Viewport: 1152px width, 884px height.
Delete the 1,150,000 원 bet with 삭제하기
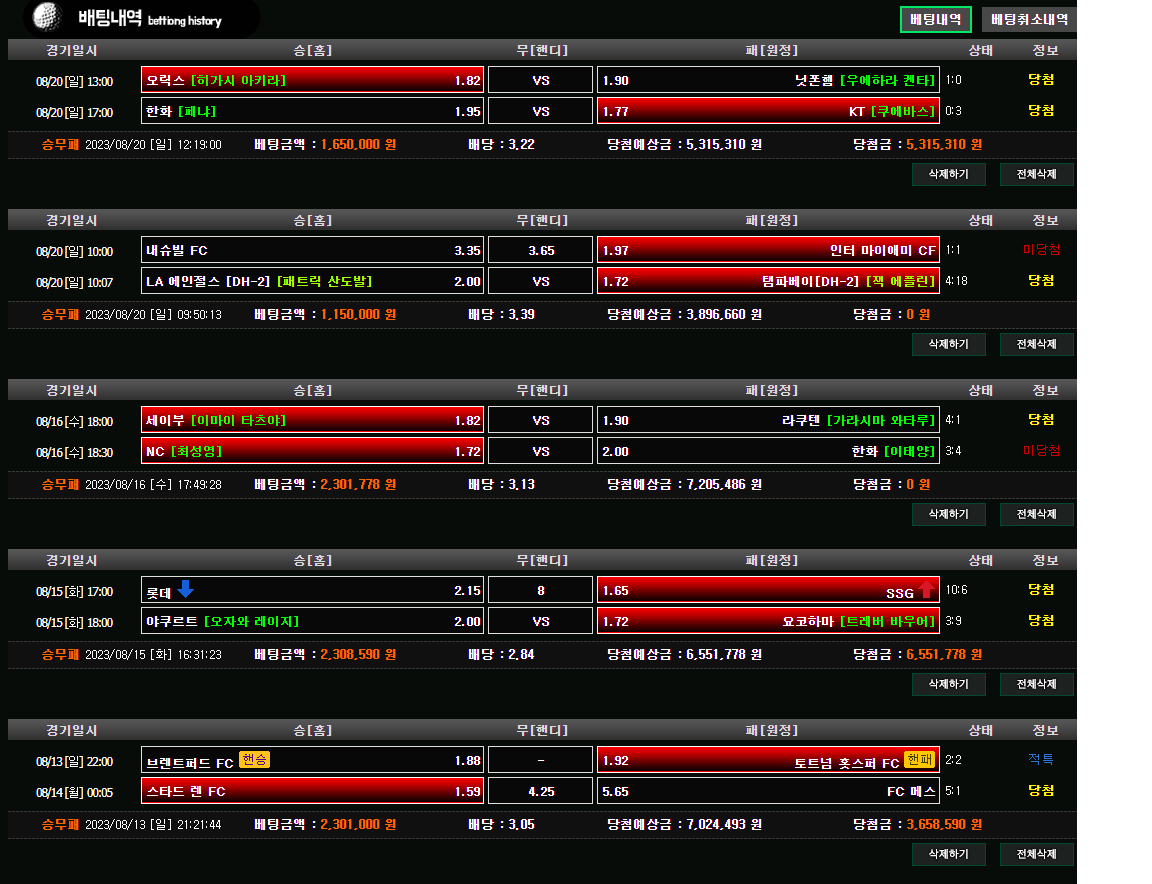pos(948,344)
